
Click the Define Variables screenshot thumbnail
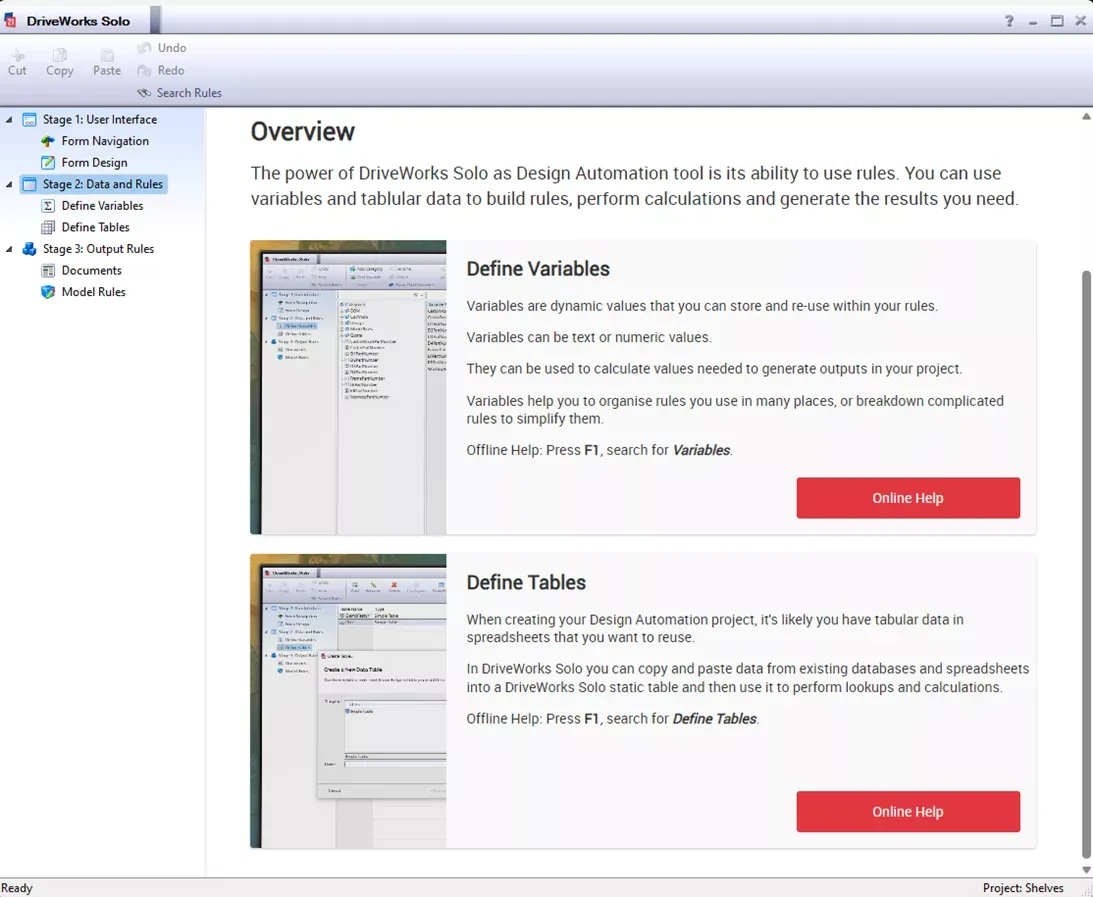coord(349,388)
